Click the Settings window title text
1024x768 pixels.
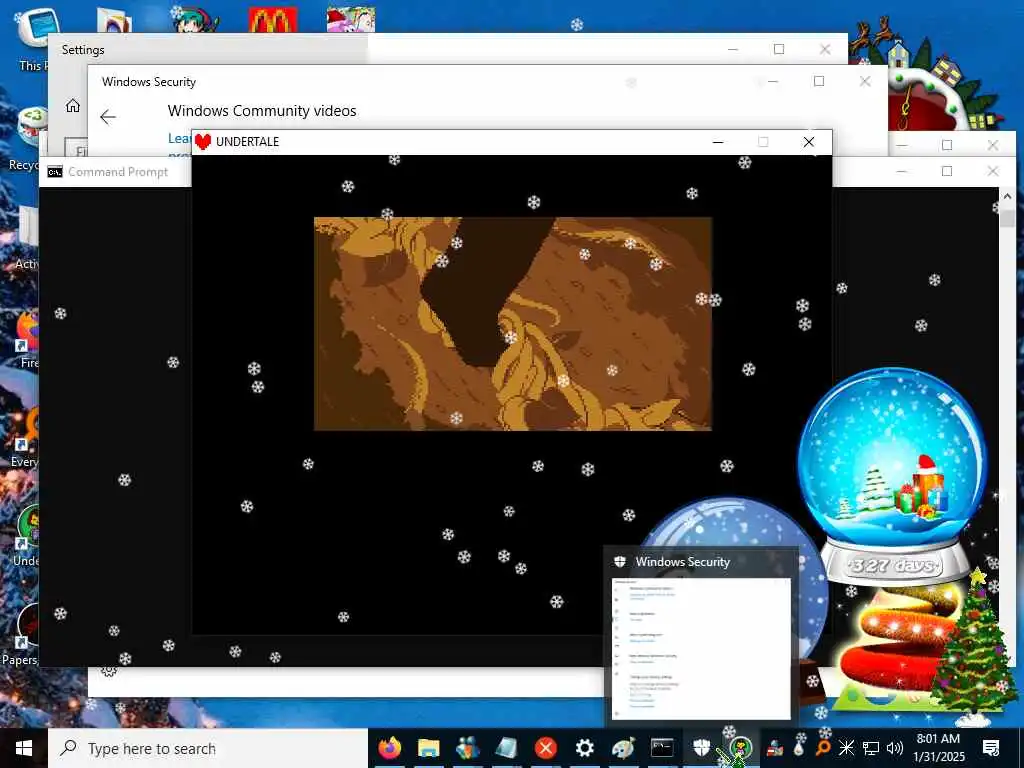pyautogui.click(x=83, y=50)
